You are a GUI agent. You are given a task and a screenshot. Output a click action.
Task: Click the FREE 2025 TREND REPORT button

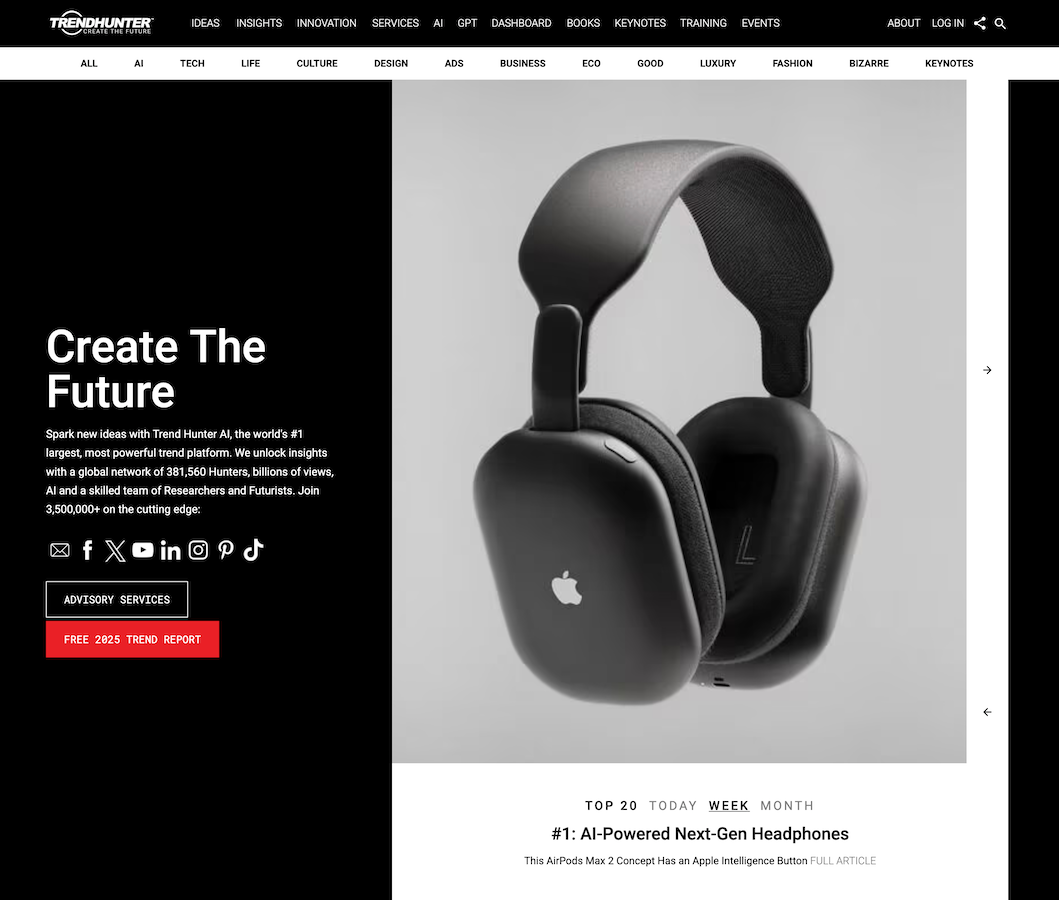point(132,639)
